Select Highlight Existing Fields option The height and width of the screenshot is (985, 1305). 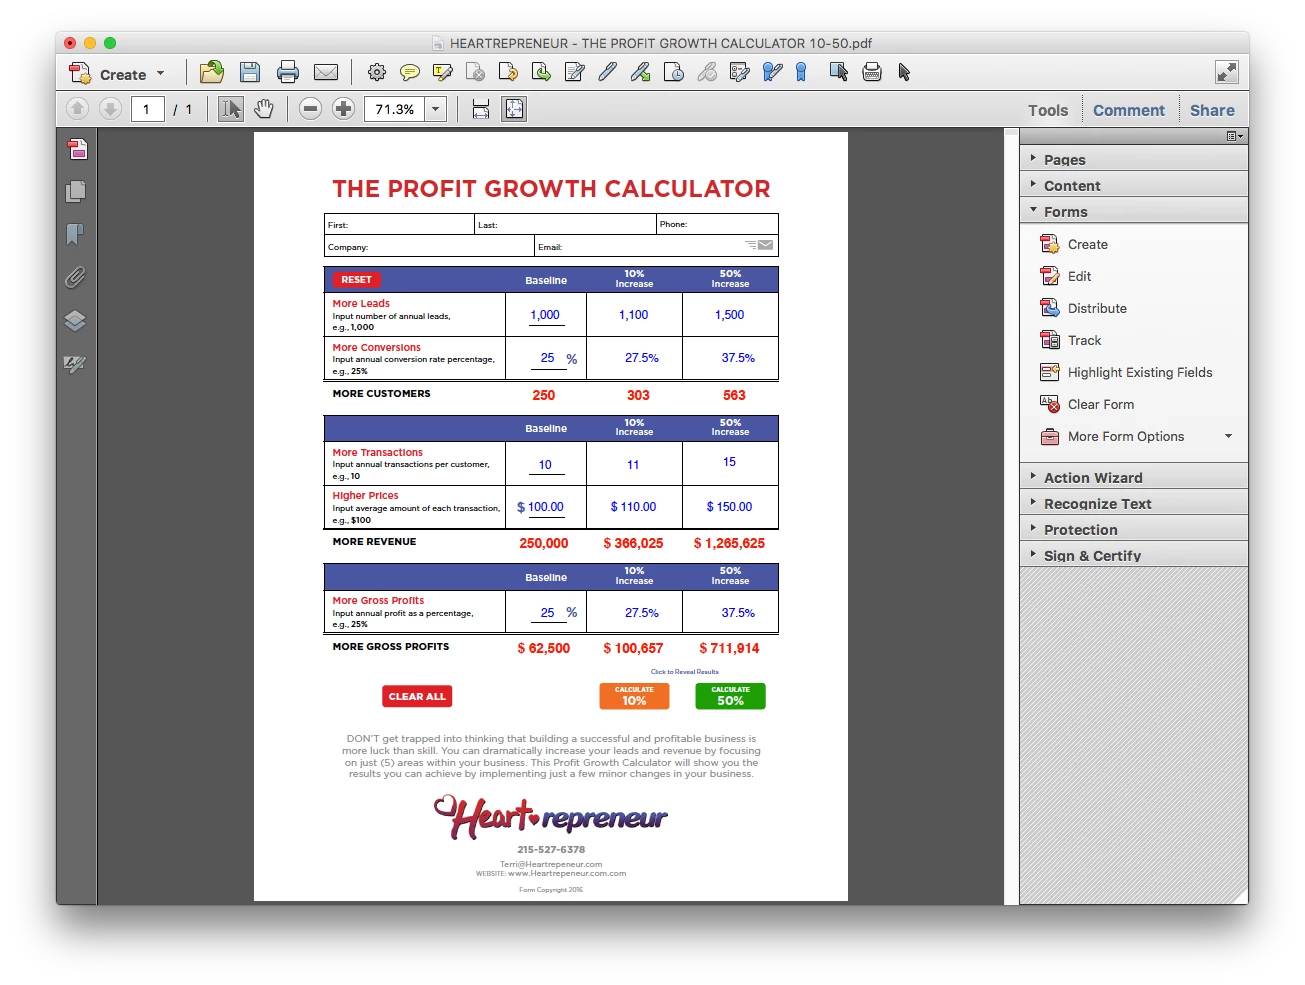pyautogui.click(x=1126, y=372)
